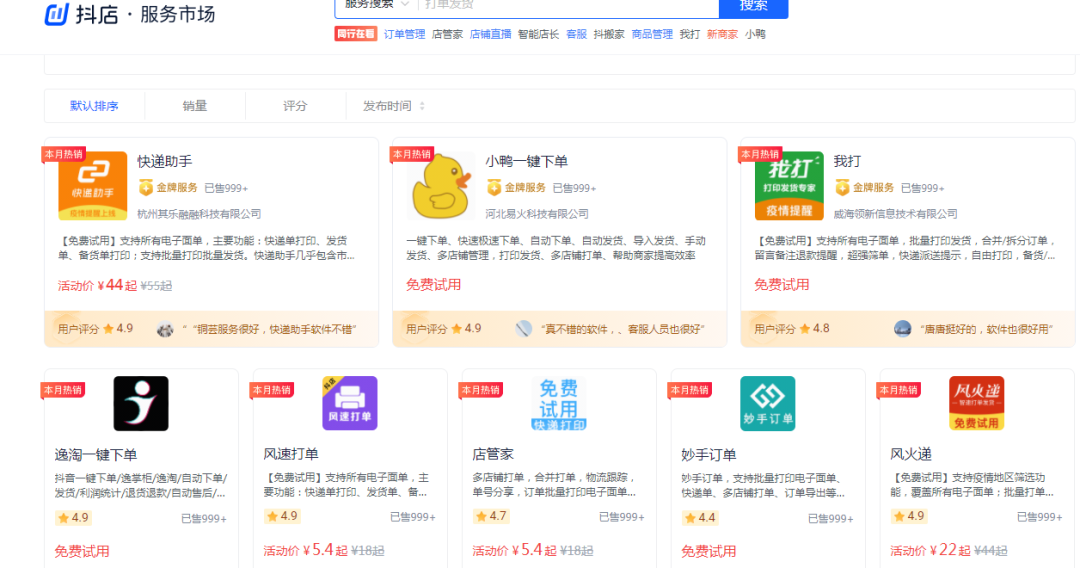Image resolution: width=1080 pixels, height=568 pixels.
Task: Open the 新商家 hot keyword link
Action: tap(722, 34)
